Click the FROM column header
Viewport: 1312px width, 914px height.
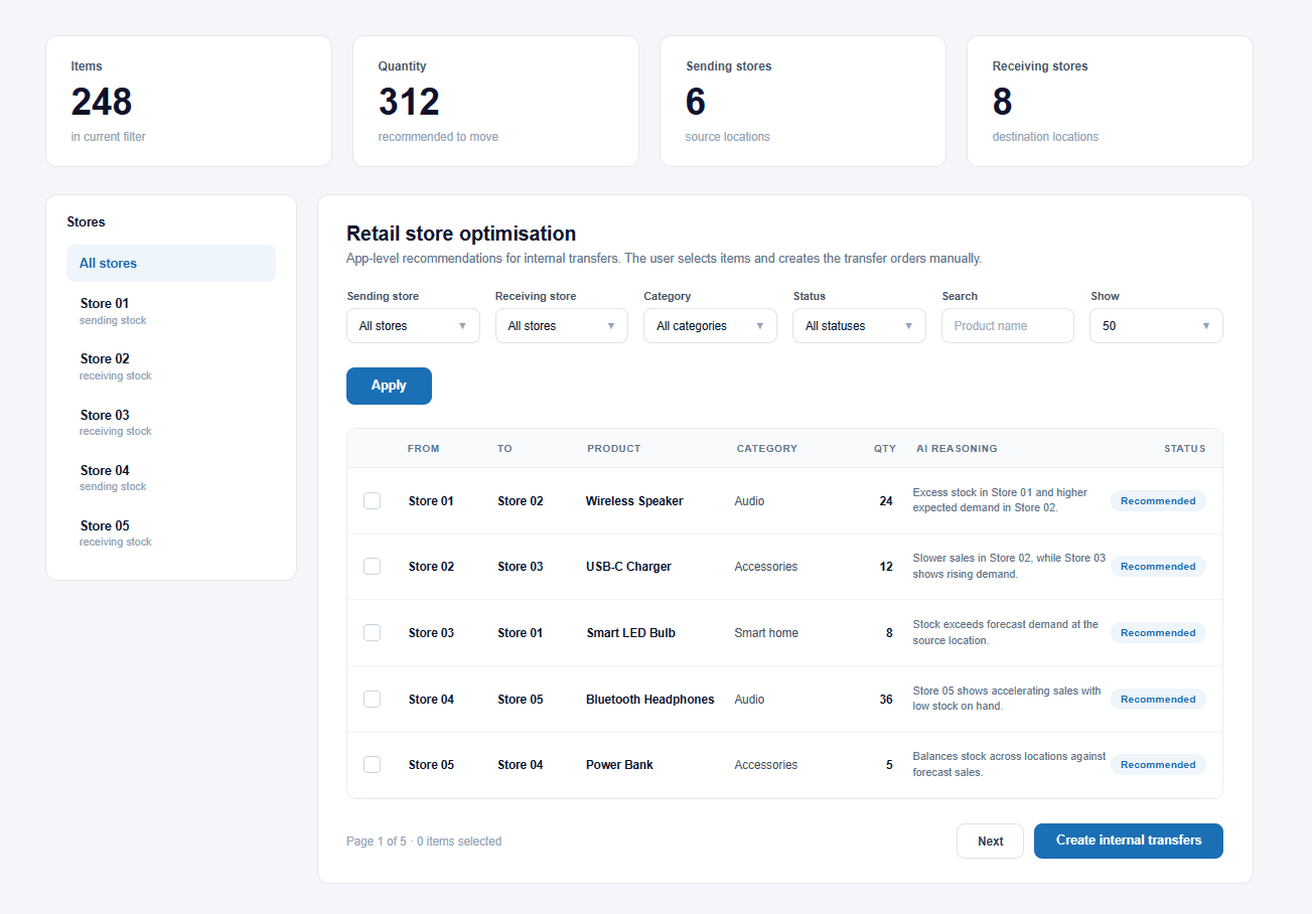pos(424,449)
